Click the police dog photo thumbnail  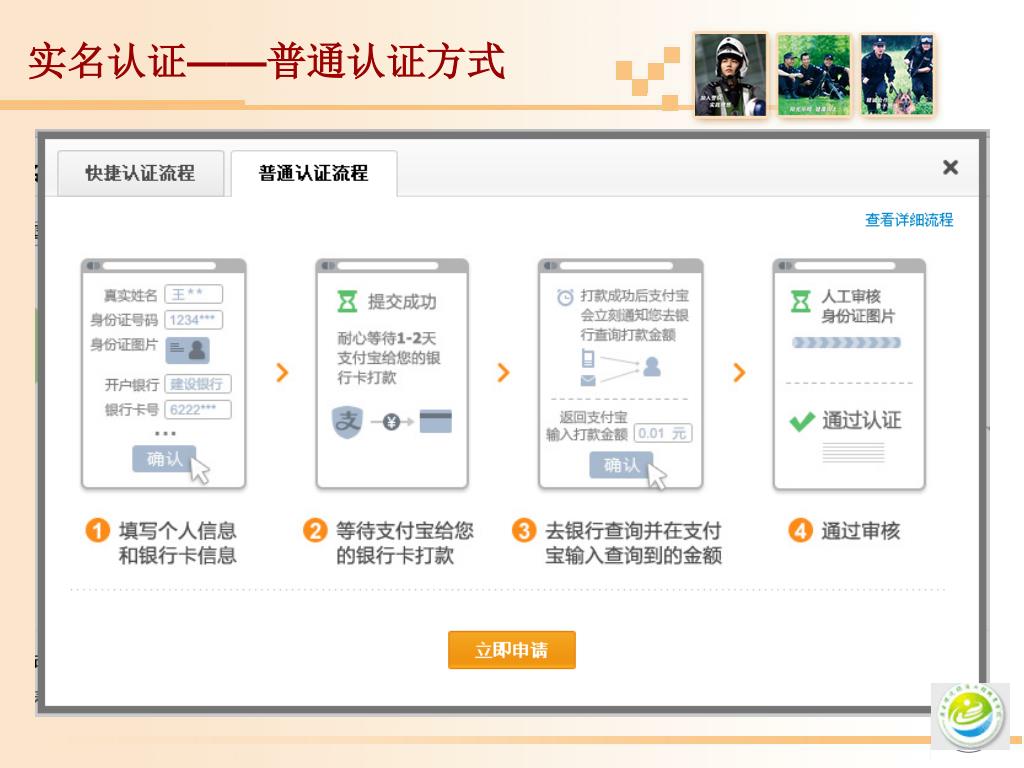point(897,75)
